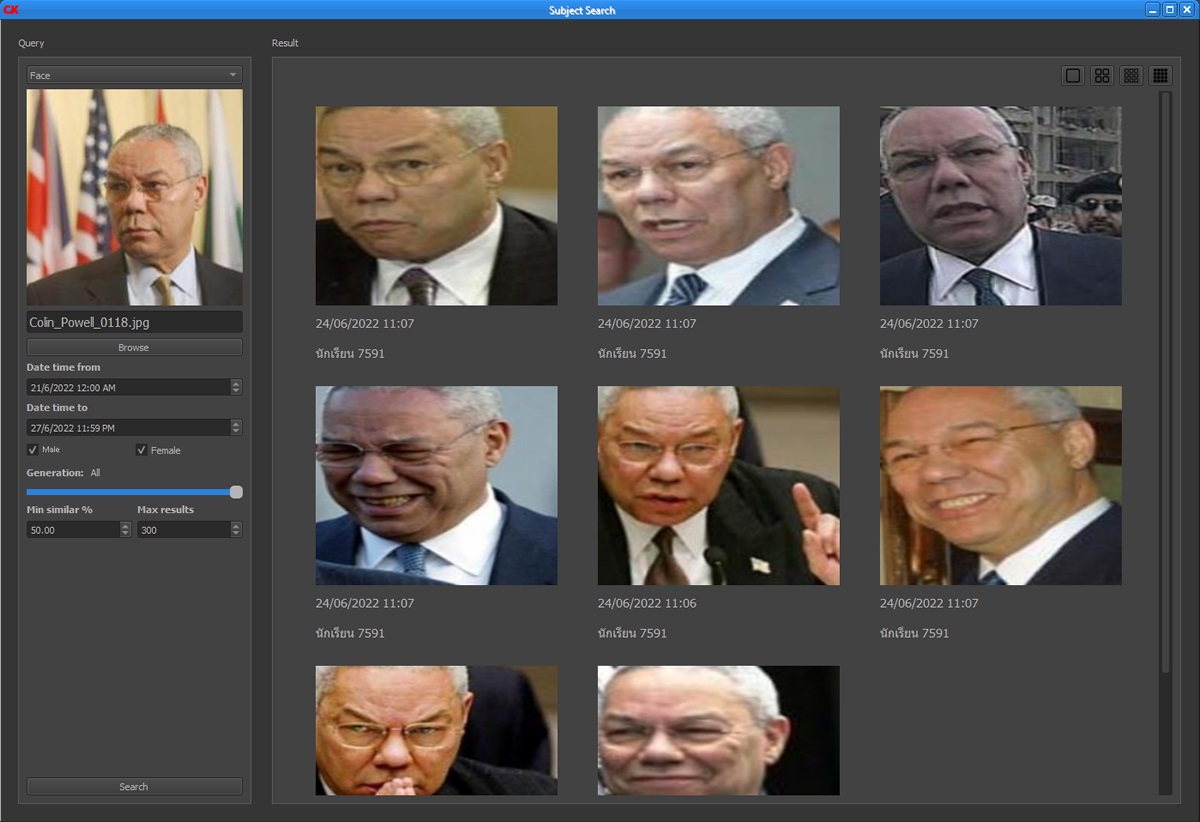Screen dimensions: 1200x822
Task: Click นักเรียน 7591 label under beret-soldier photo
Action: click(x=914, y=353)
